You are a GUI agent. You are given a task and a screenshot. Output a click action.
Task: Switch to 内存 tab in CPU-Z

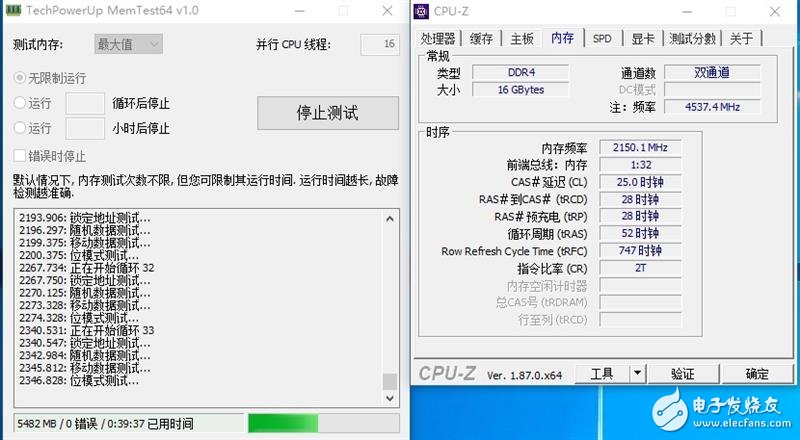(x=562, y=38)
